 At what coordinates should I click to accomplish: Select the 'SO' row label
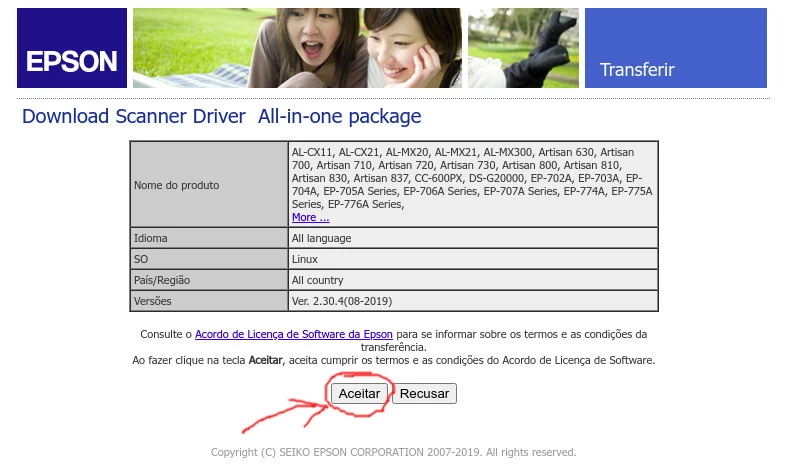[209, 259]
